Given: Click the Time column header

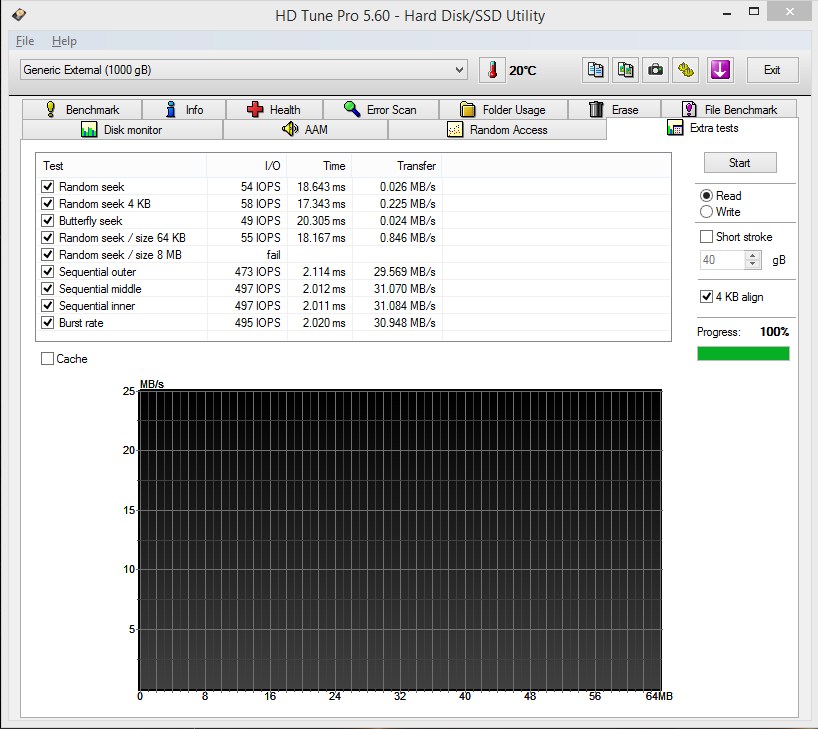Looking at the screenshot, I should 319,166.
